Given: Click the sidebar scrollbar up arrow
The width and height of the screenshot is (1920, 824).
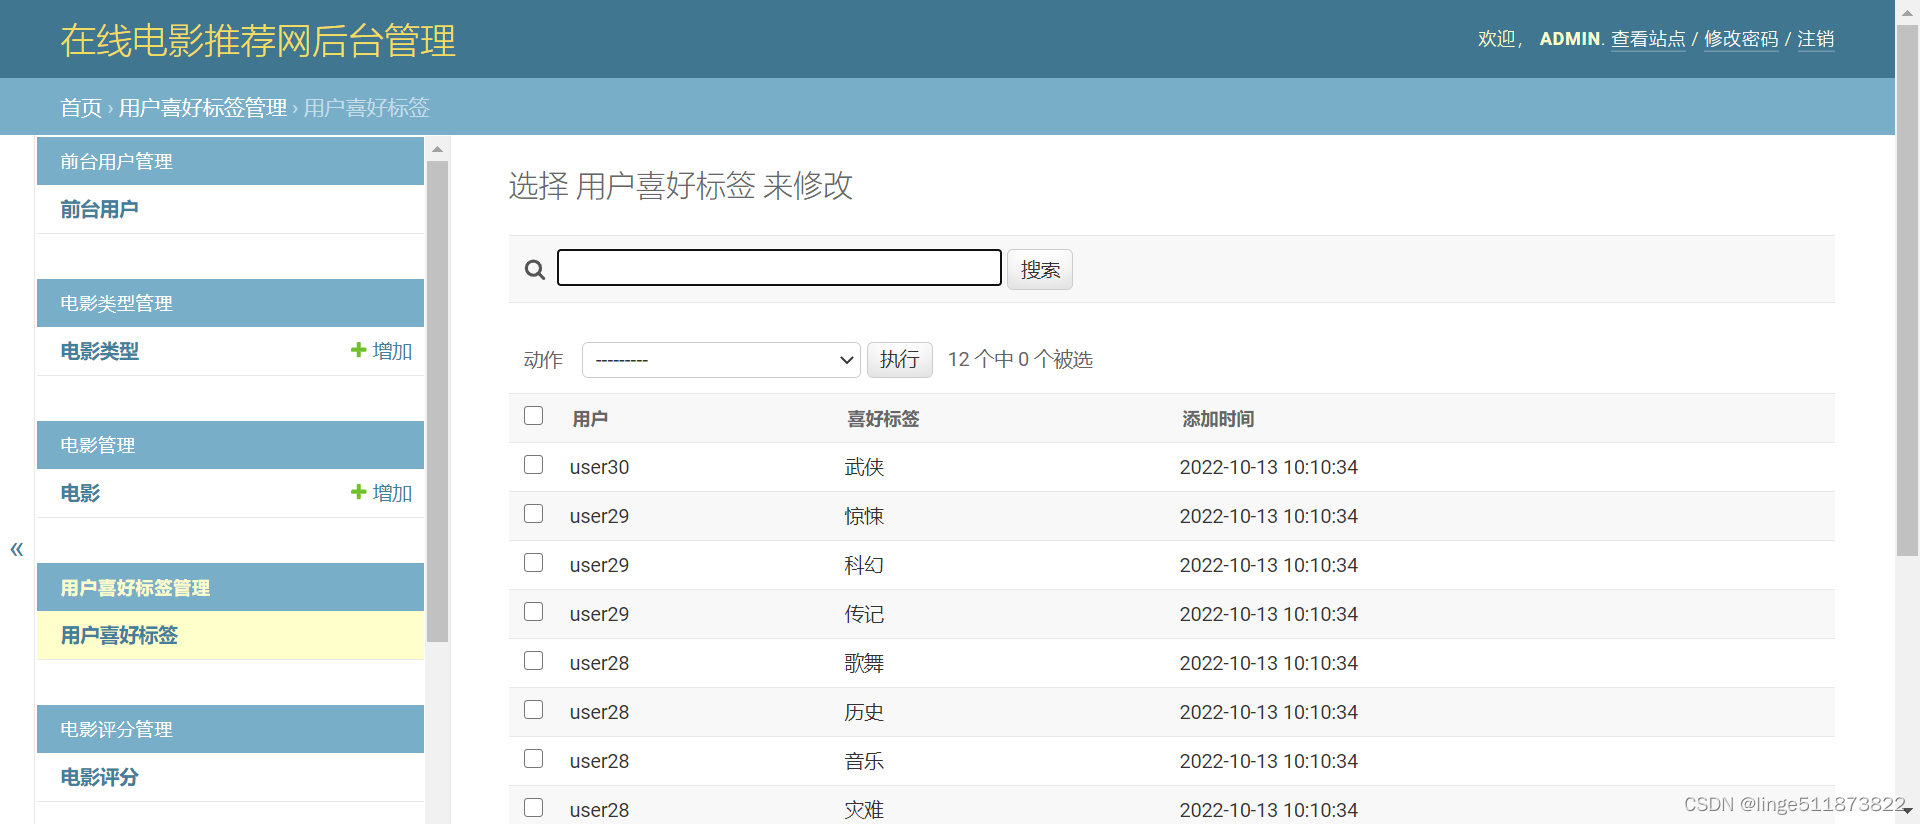Looking at the screenshot, I should tap(437, 149).
